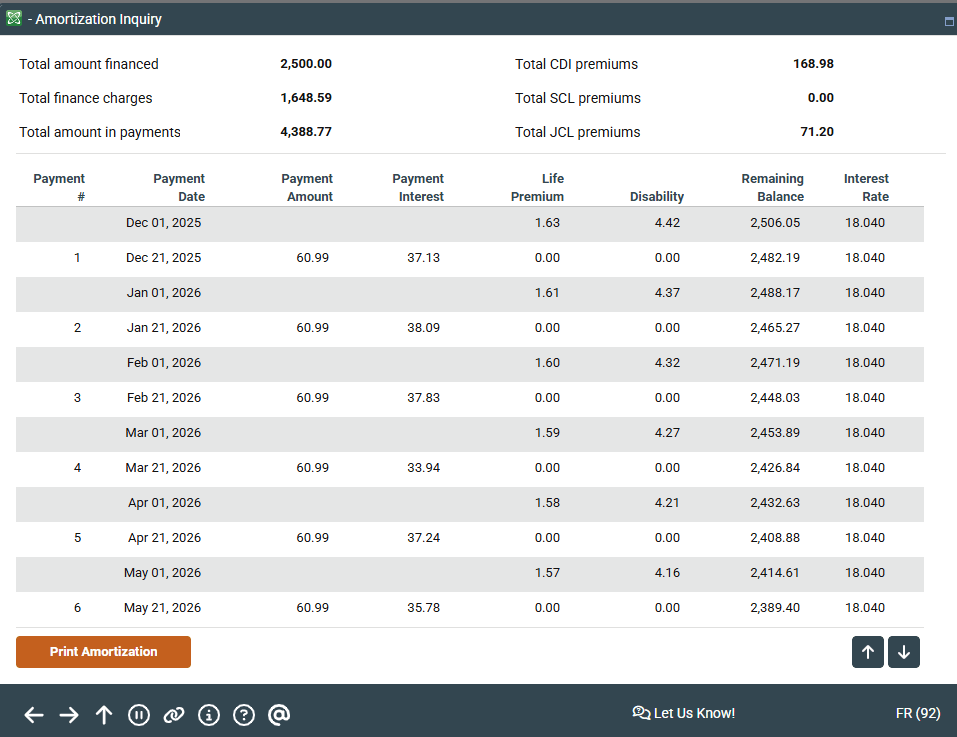Select the Mar 01, 2026 premium row
The width and height of the screenshot is (957, 737).
tap(469, 433)
